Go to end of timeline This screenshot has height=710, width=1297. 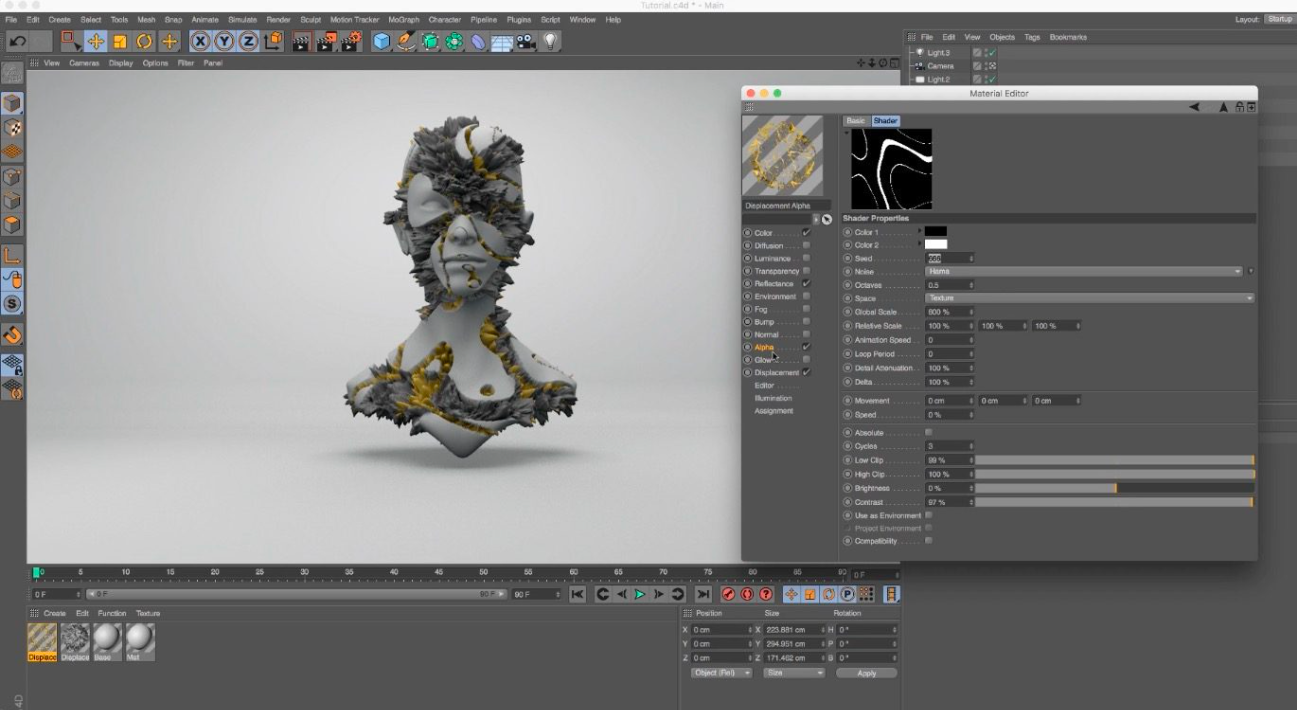(x=703, y=594)
